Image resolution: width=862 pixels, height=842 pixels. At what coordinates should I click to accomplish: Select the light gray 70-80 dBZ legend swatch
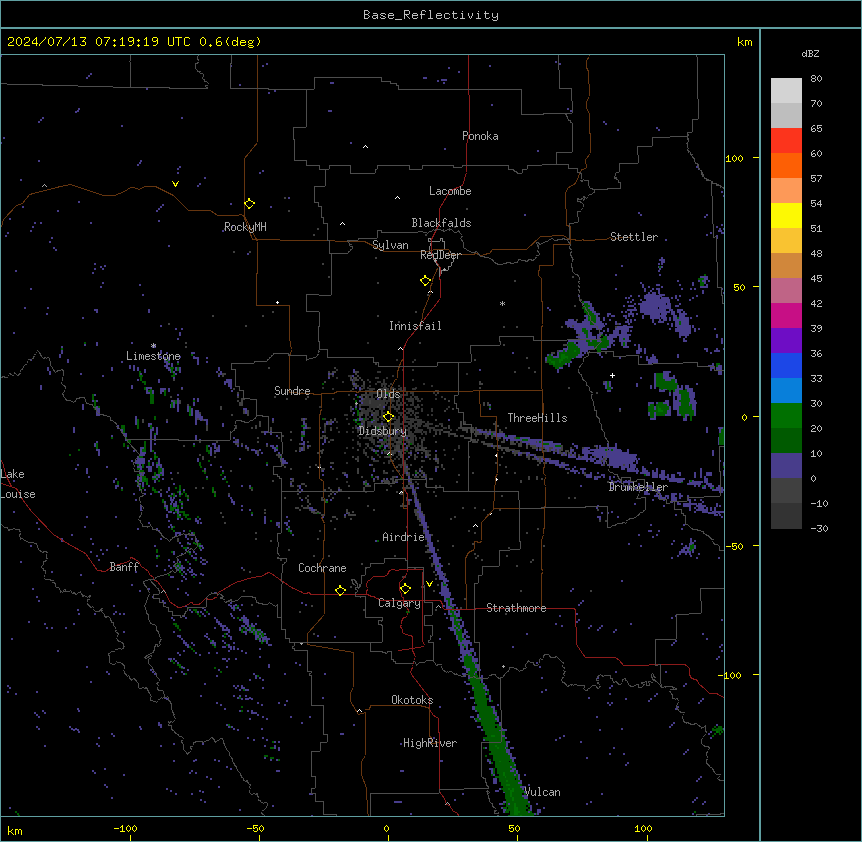click(786, 91)
